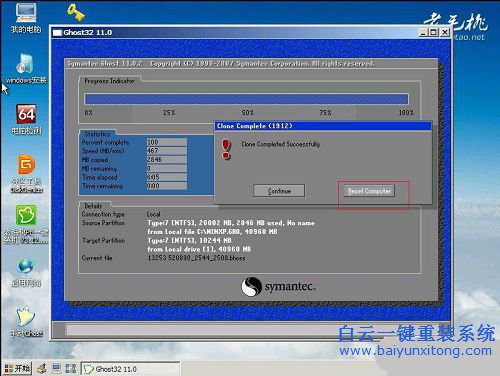
Task: Select the Ghost32 11.0 taskbar button
Action: coord(131,369)
